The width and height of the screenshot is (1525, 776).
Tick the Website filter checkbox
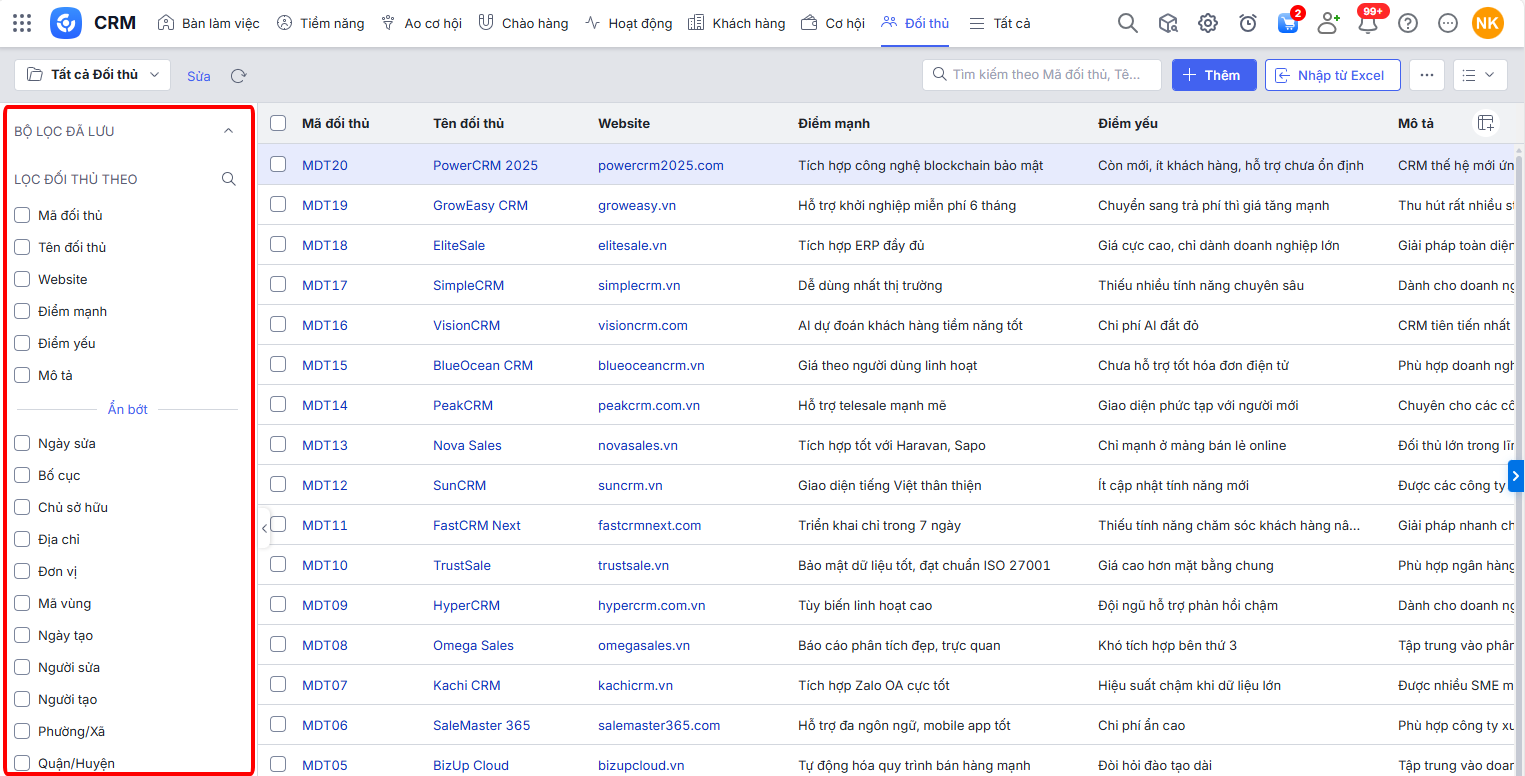(x=22, y=279)
